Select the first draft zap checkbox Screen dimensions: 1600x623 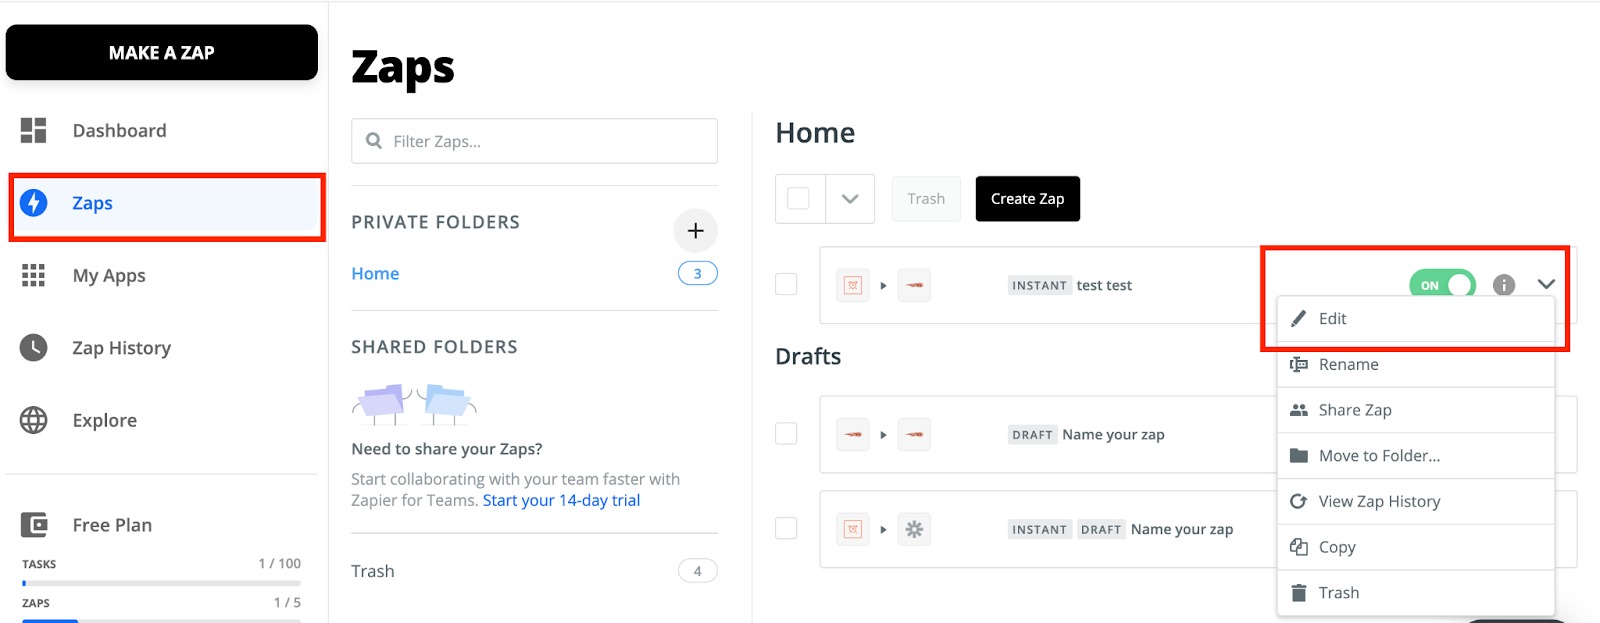tap(787, 434)
